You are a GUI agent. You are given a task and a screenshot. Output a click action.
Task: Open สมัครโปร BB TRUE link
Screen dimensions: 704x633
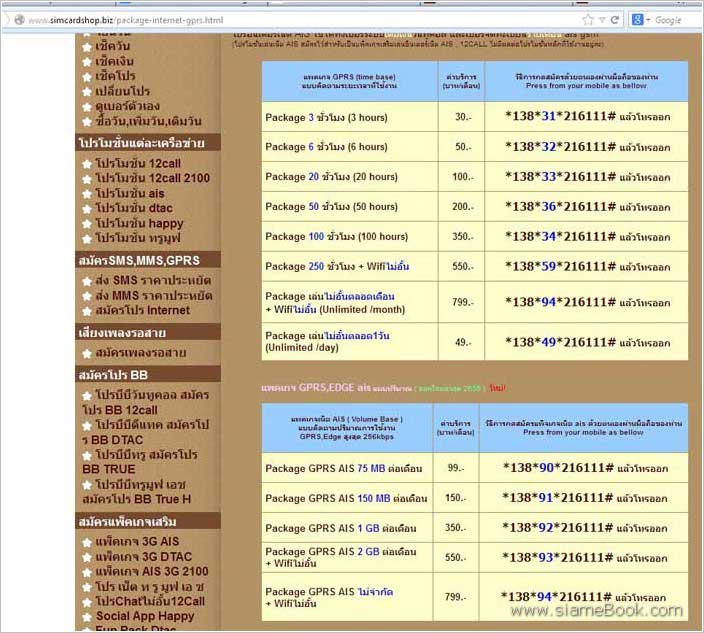click(140, 462)
